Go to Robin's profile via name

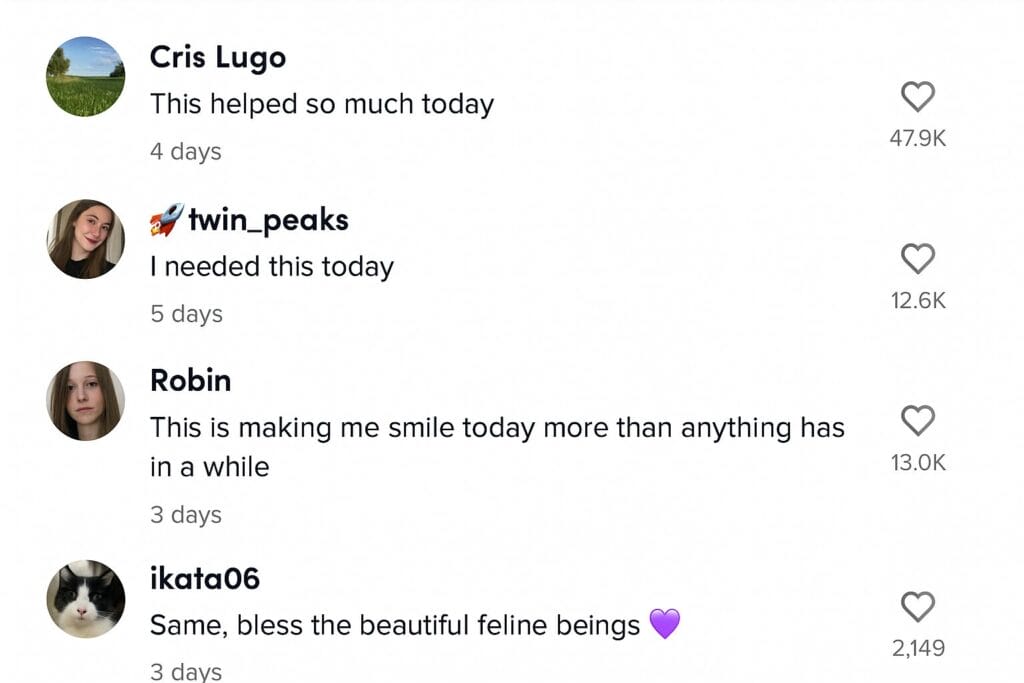click(190, 381)
